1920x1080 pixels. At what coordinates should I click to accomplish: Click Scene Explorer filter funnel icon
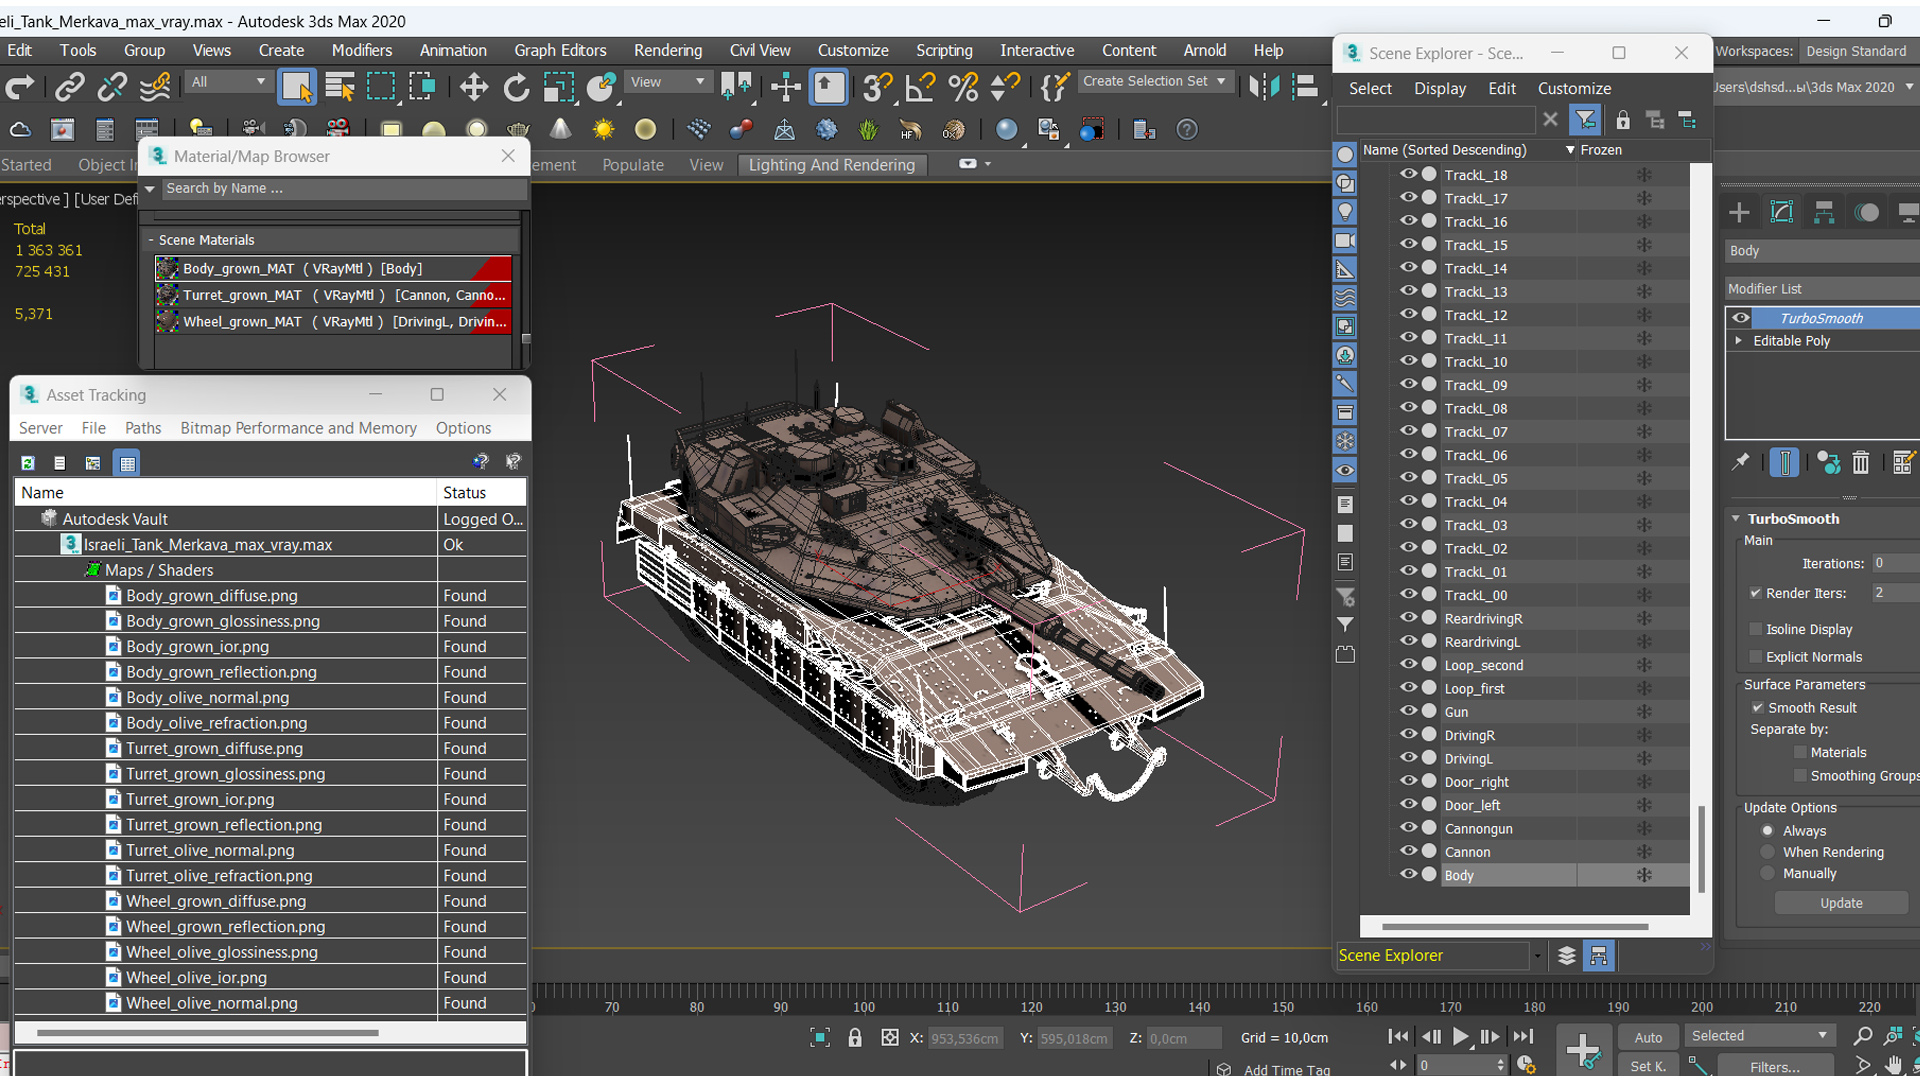1585,120
